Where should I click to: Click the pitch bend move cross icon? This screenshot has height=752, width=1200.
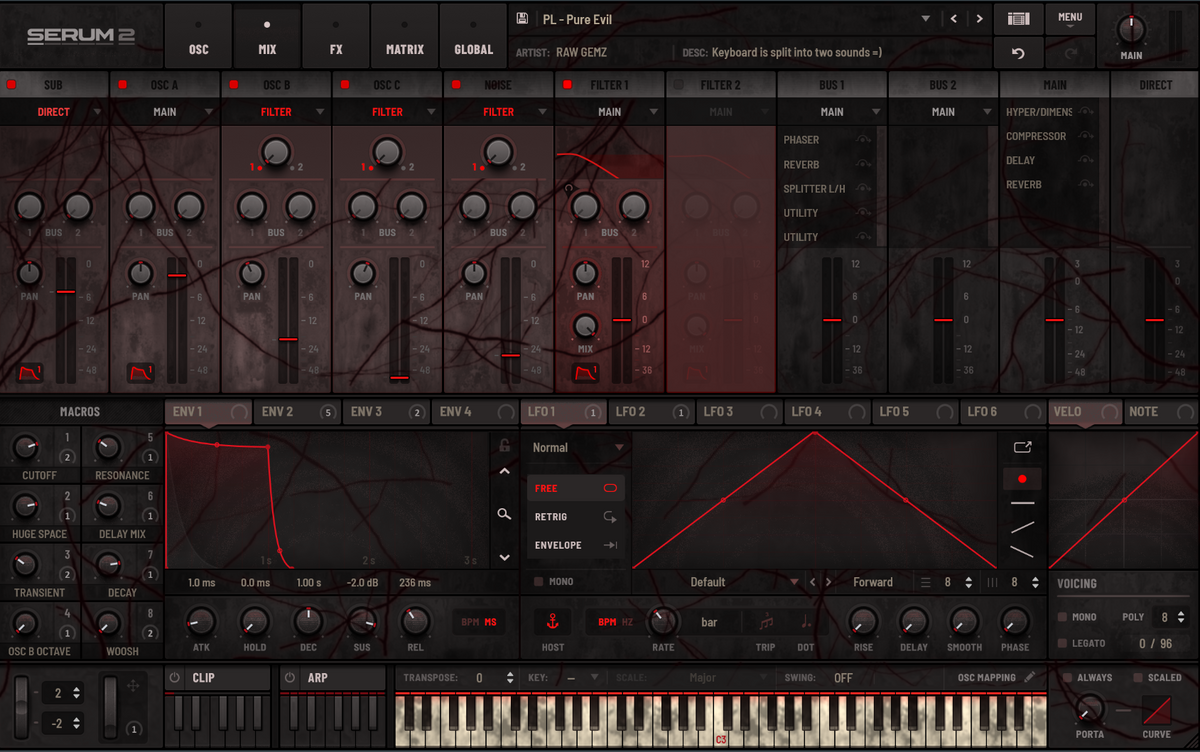133,686
